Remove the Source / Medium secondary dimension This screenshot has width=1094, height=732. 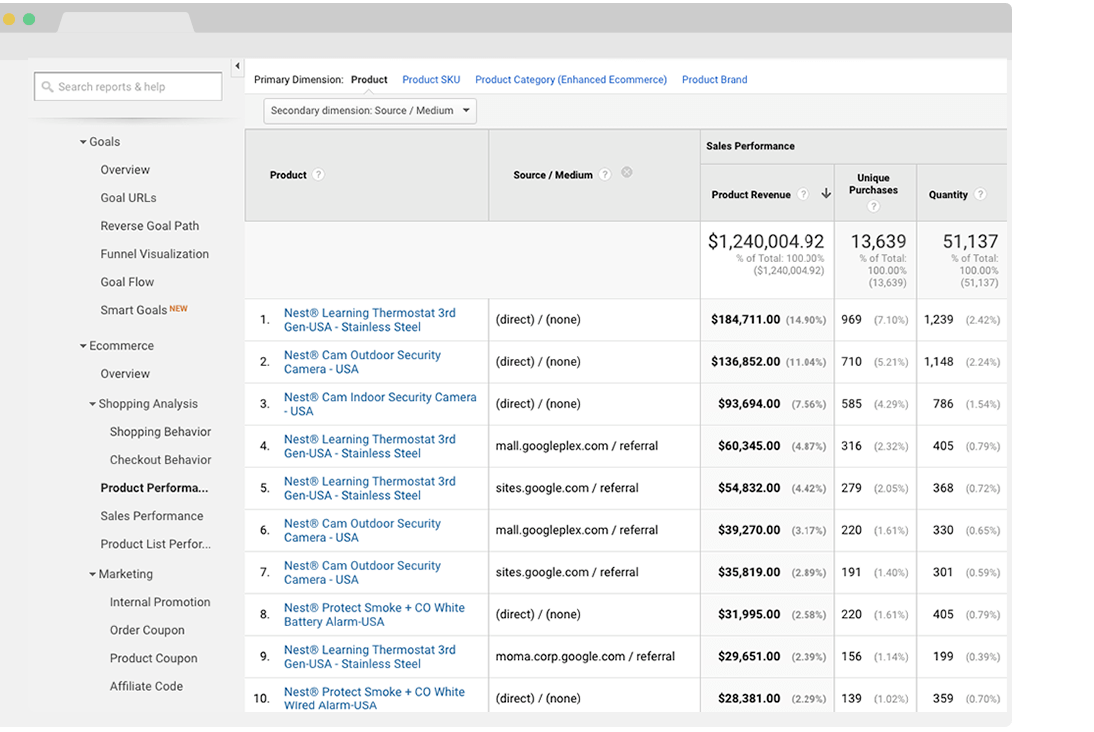pyautogui.click(x=627, y=172)
